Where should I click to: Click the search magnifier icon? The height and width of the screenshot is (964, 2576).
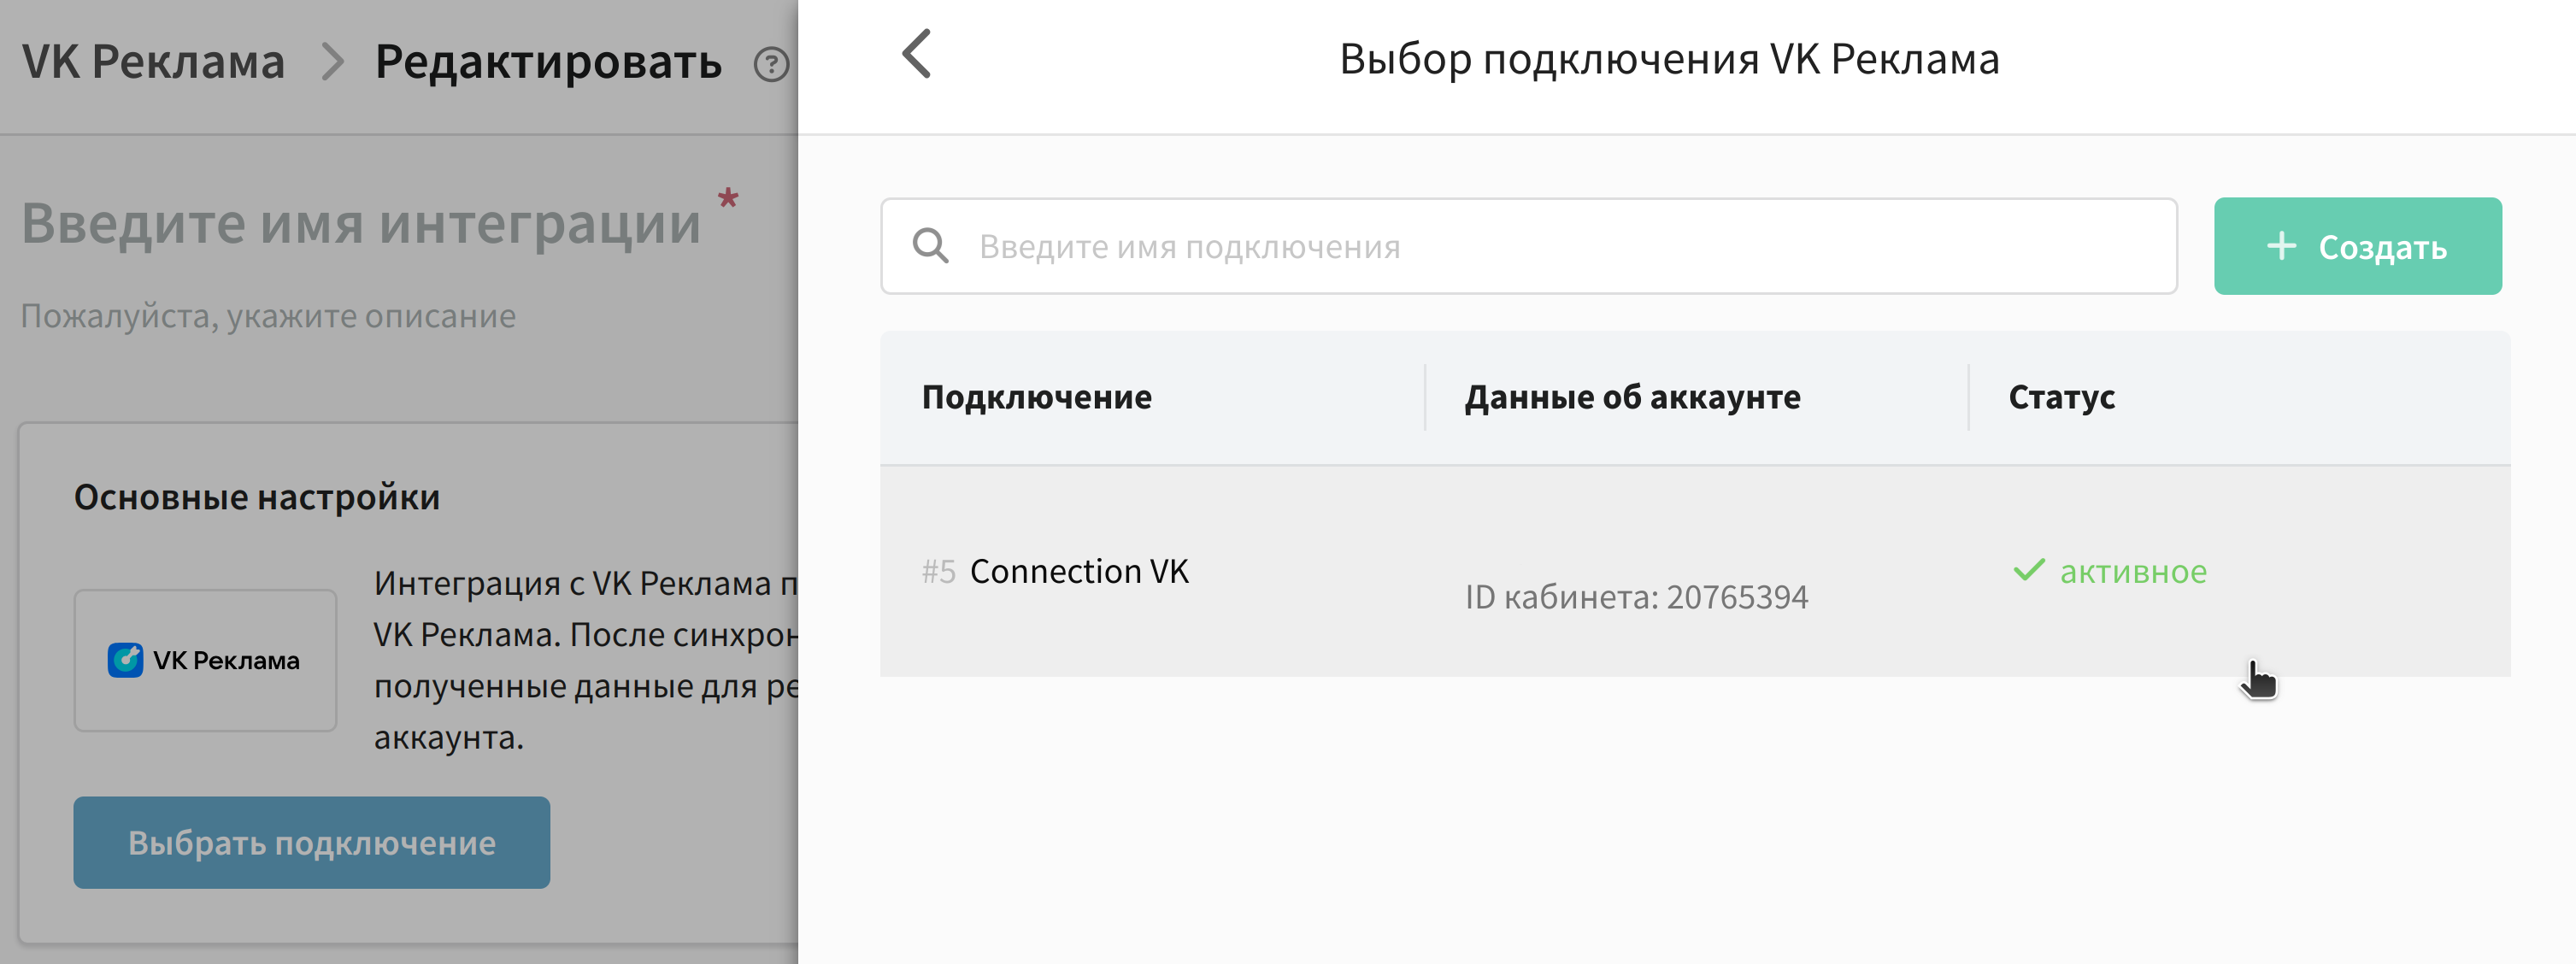tap(930, 246)
